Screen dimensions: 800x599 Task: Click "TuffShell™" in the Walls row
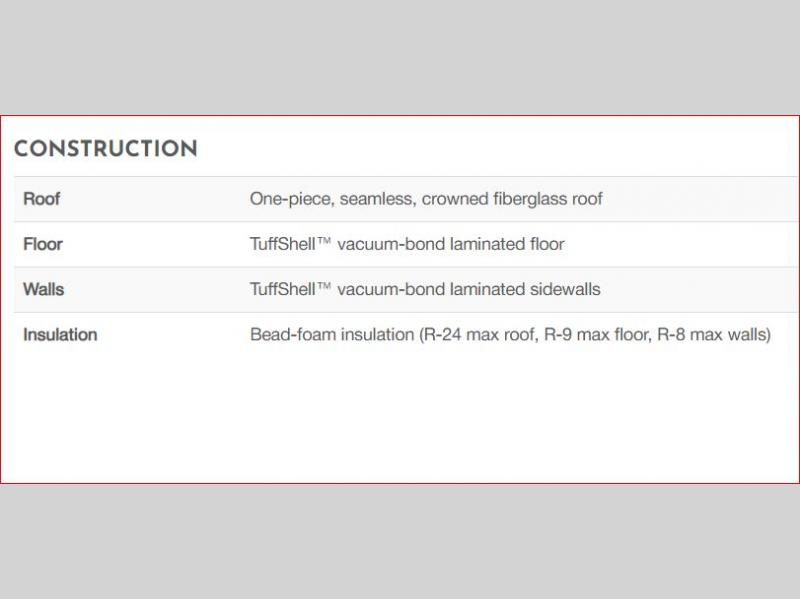pyautogui.click(x=290, y=289)
